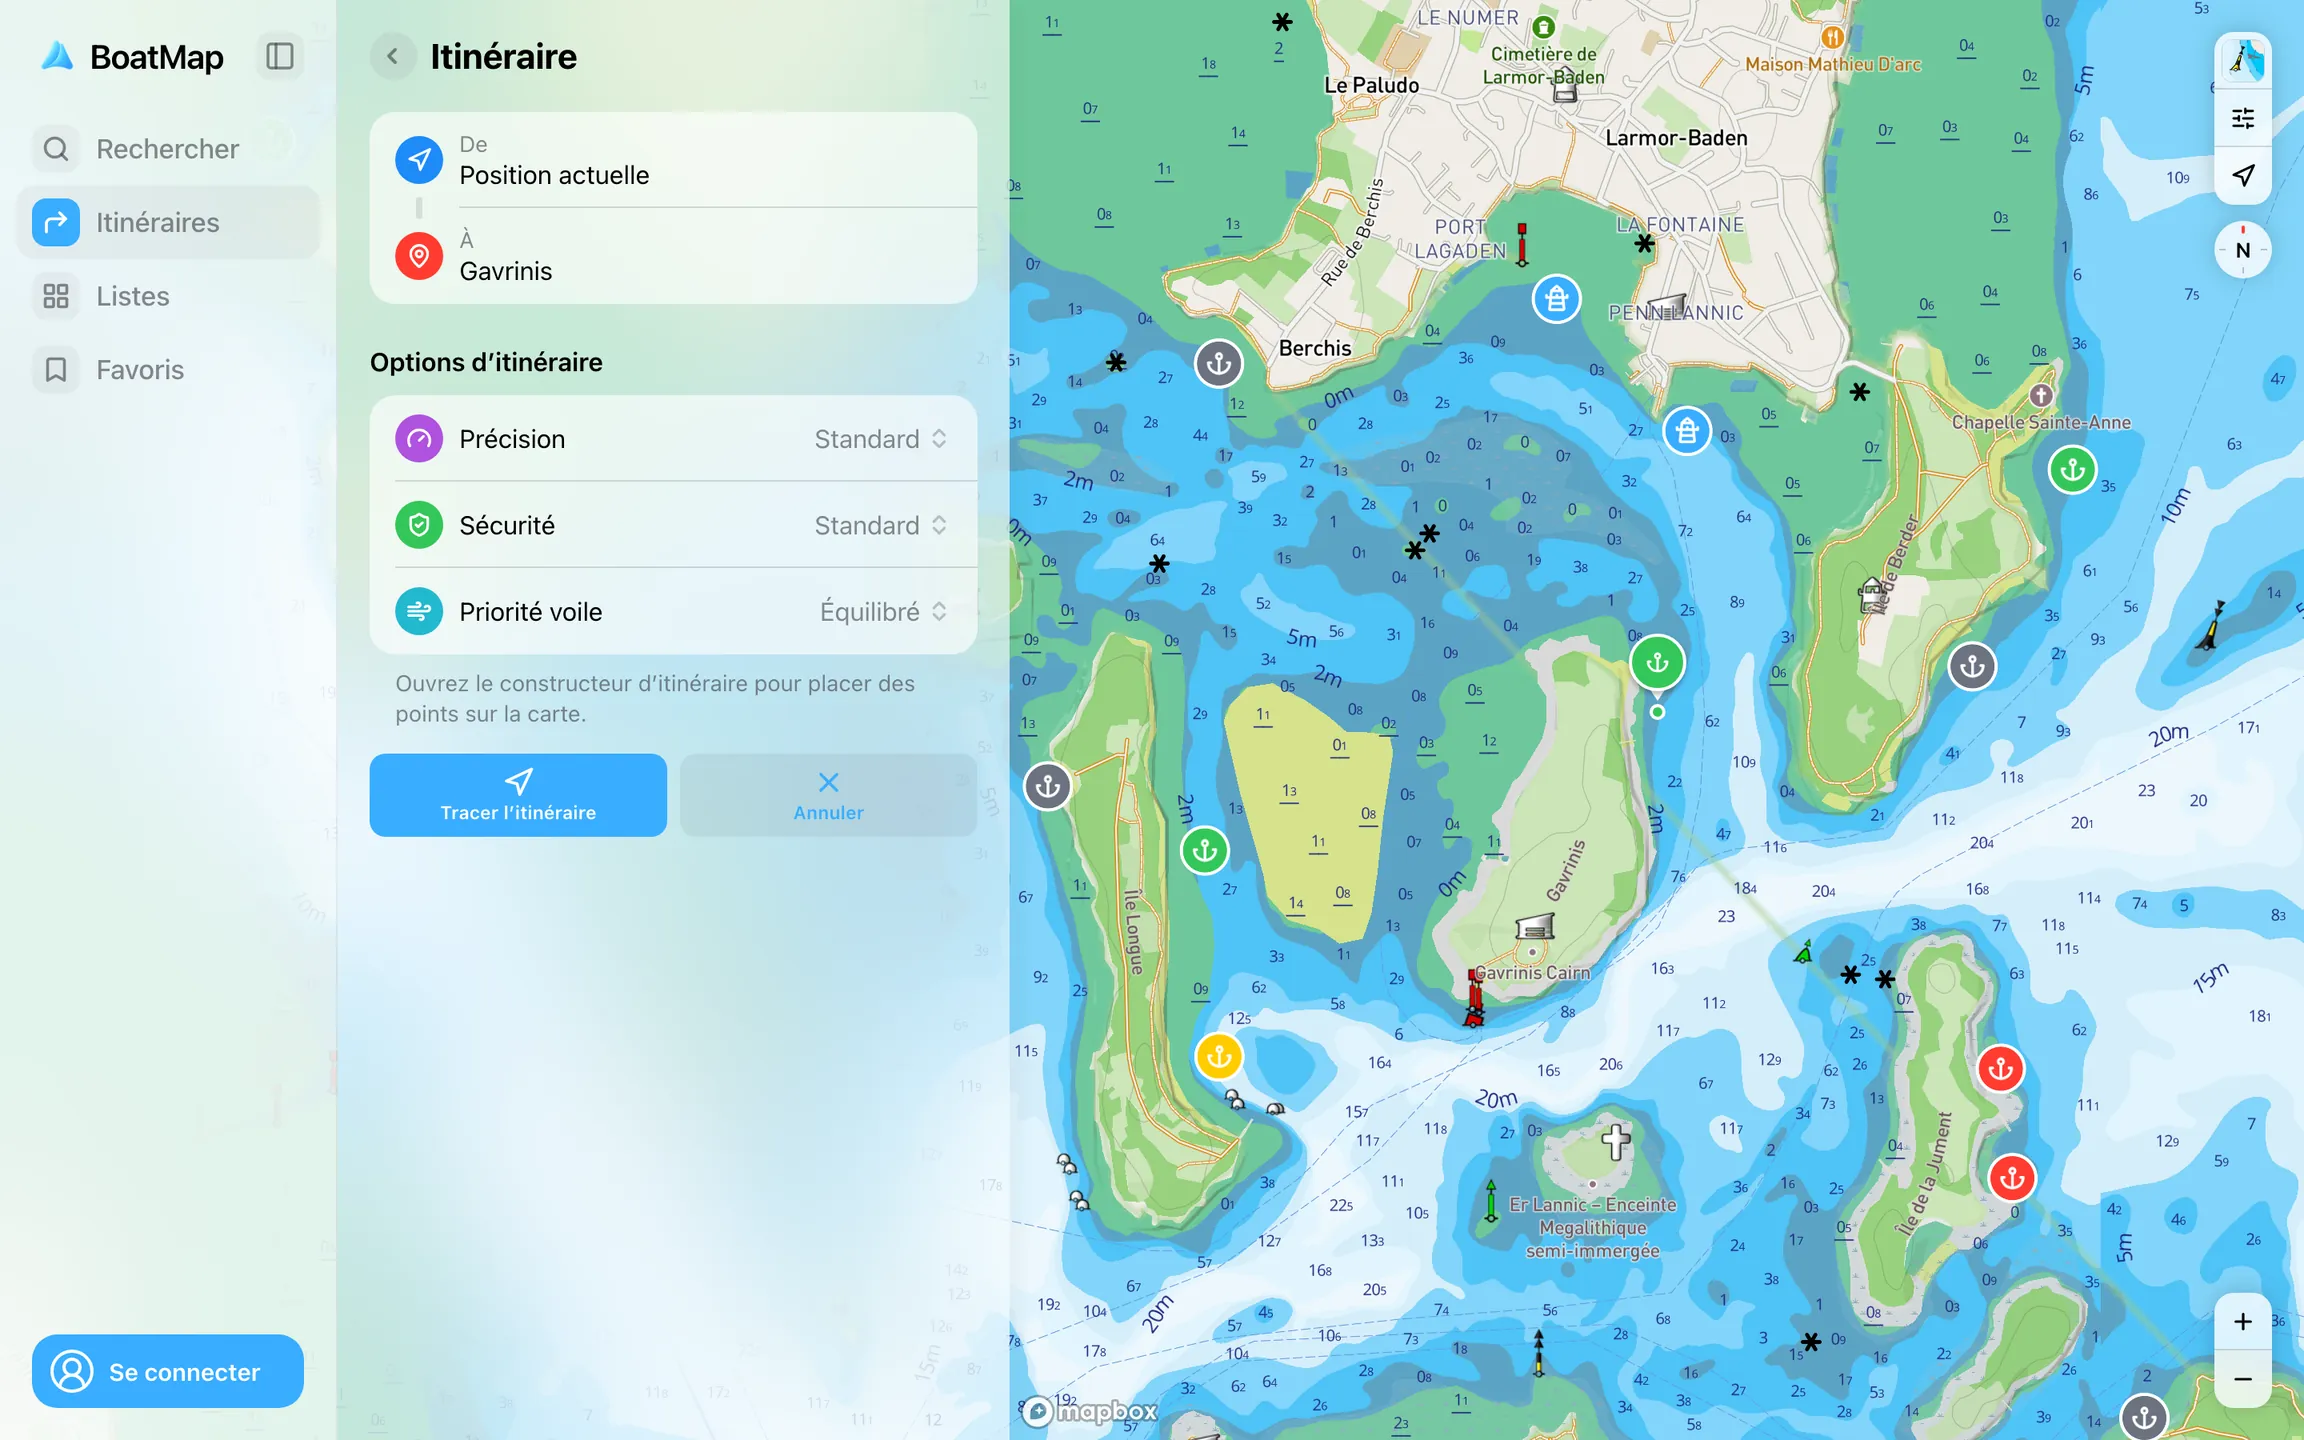This screenshot has height=1440, width=2304.
Task: Zoom out with the minus button
Action: pos(2243,1379)
